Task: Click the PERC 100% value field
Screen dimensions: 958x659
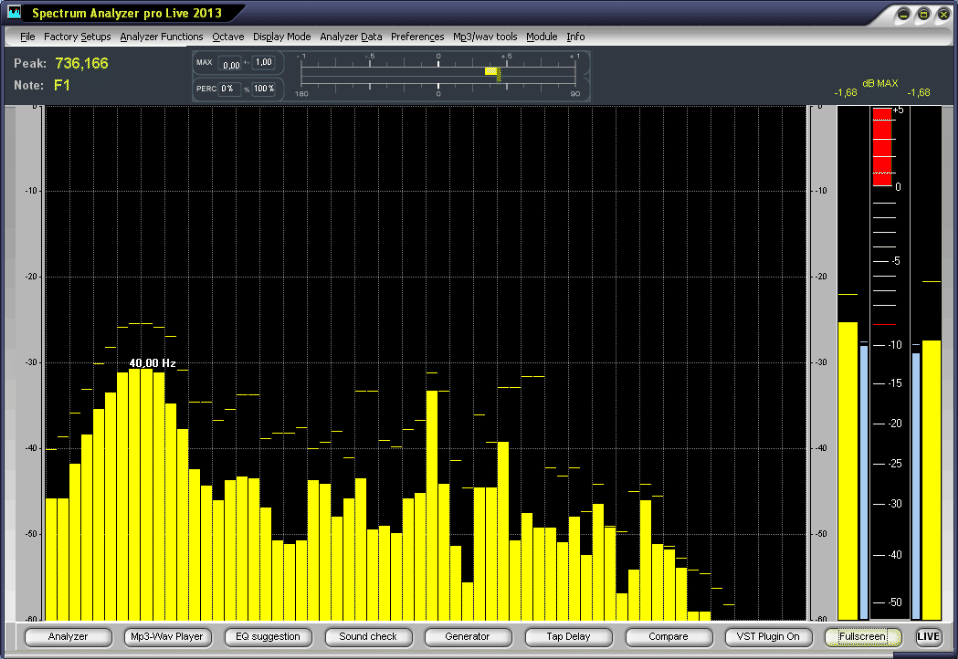Action: point(263,88)
